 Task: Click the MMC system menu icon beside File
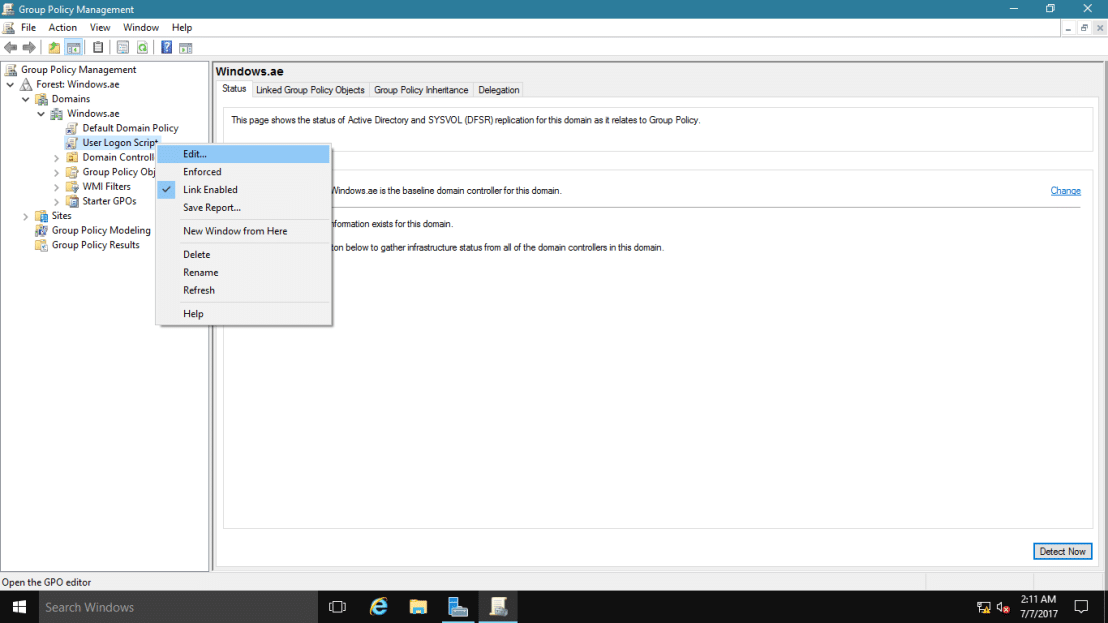[x=9, y=28]
